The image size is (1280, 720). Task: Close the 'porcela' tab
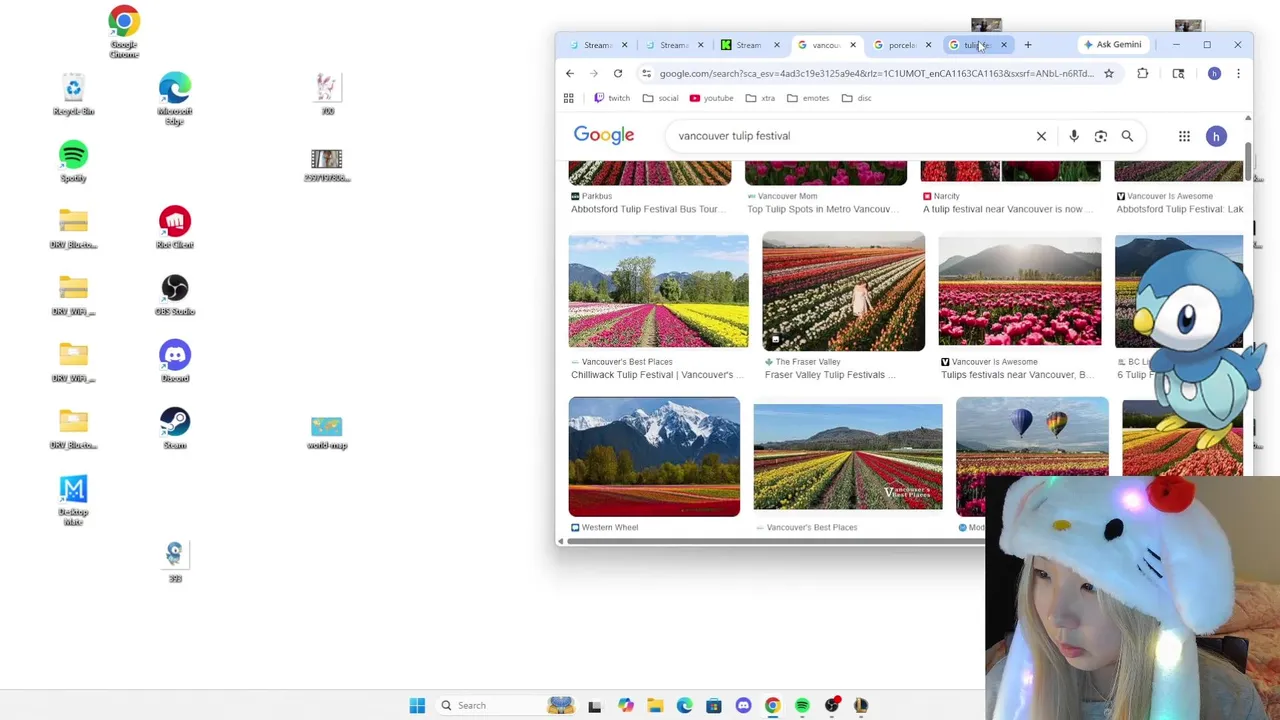click(928, 45)
